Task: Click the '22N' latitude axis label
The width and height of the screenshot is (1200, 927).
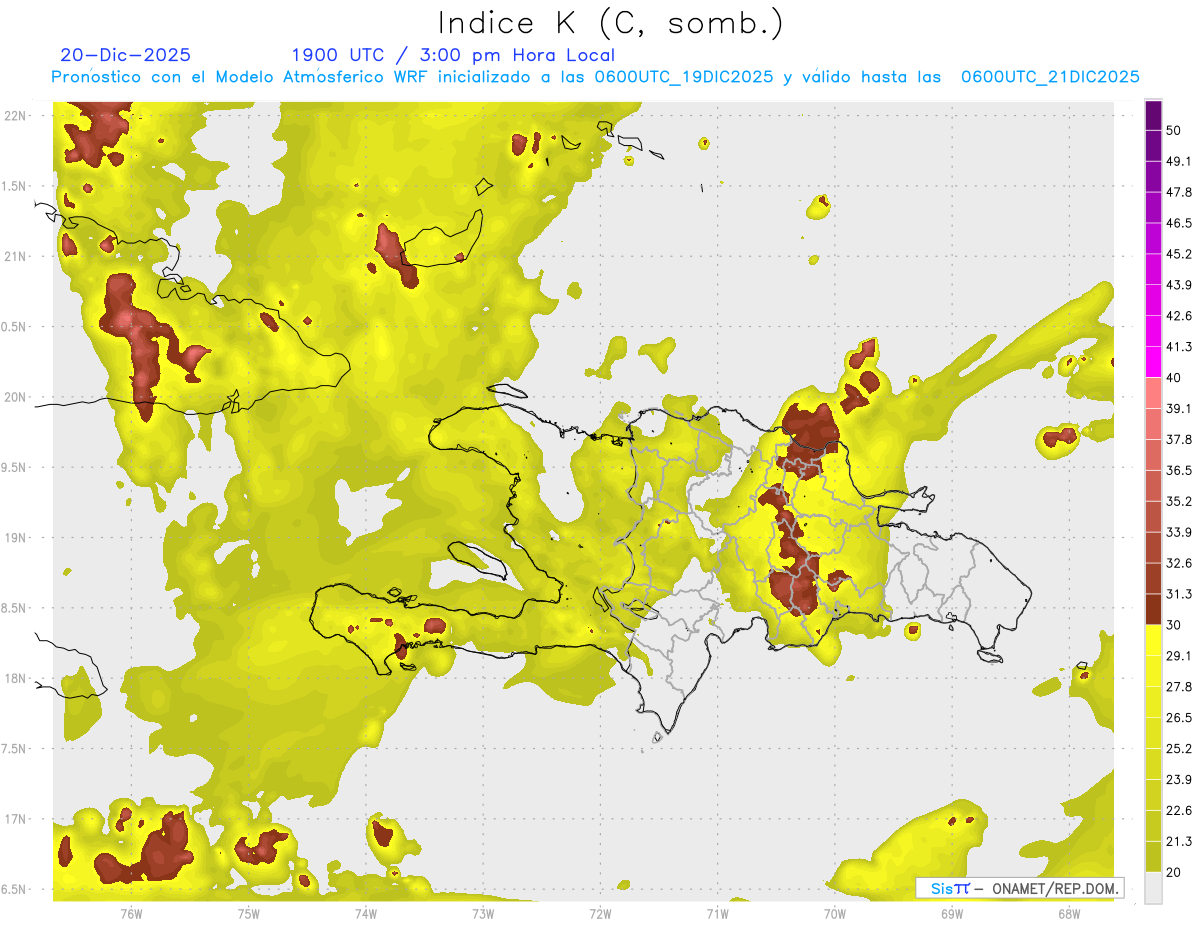Action: [x=15, y=115]
